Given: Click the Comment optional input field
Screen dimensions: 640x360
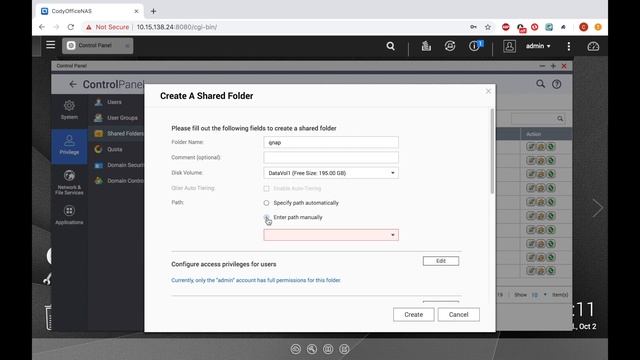Looking at the screenshot, I should (x=331, y=158).
